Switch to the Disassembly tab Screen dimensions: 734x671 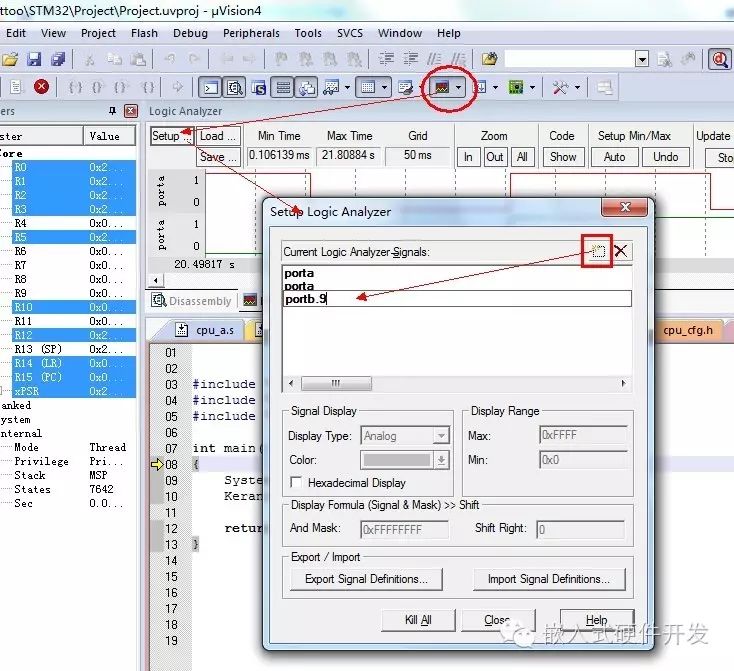[192, 301]
